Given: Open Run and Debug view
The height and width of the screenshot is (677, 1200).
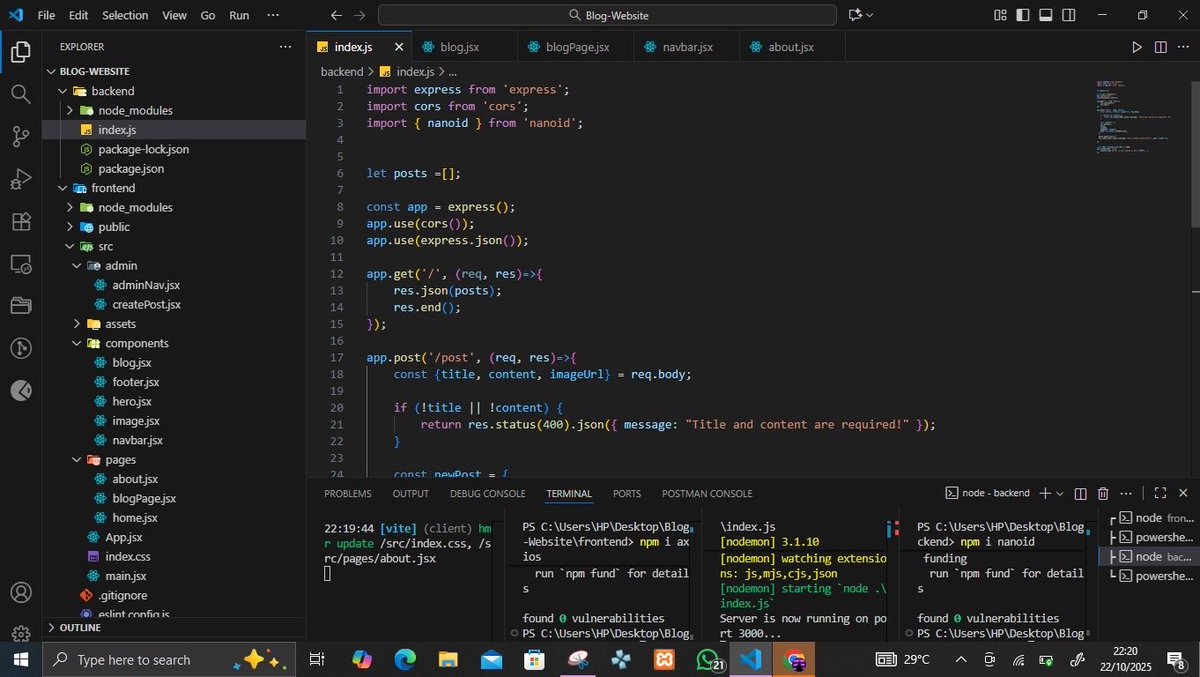Looking at the screenshot, I should (x=20, y=179).
